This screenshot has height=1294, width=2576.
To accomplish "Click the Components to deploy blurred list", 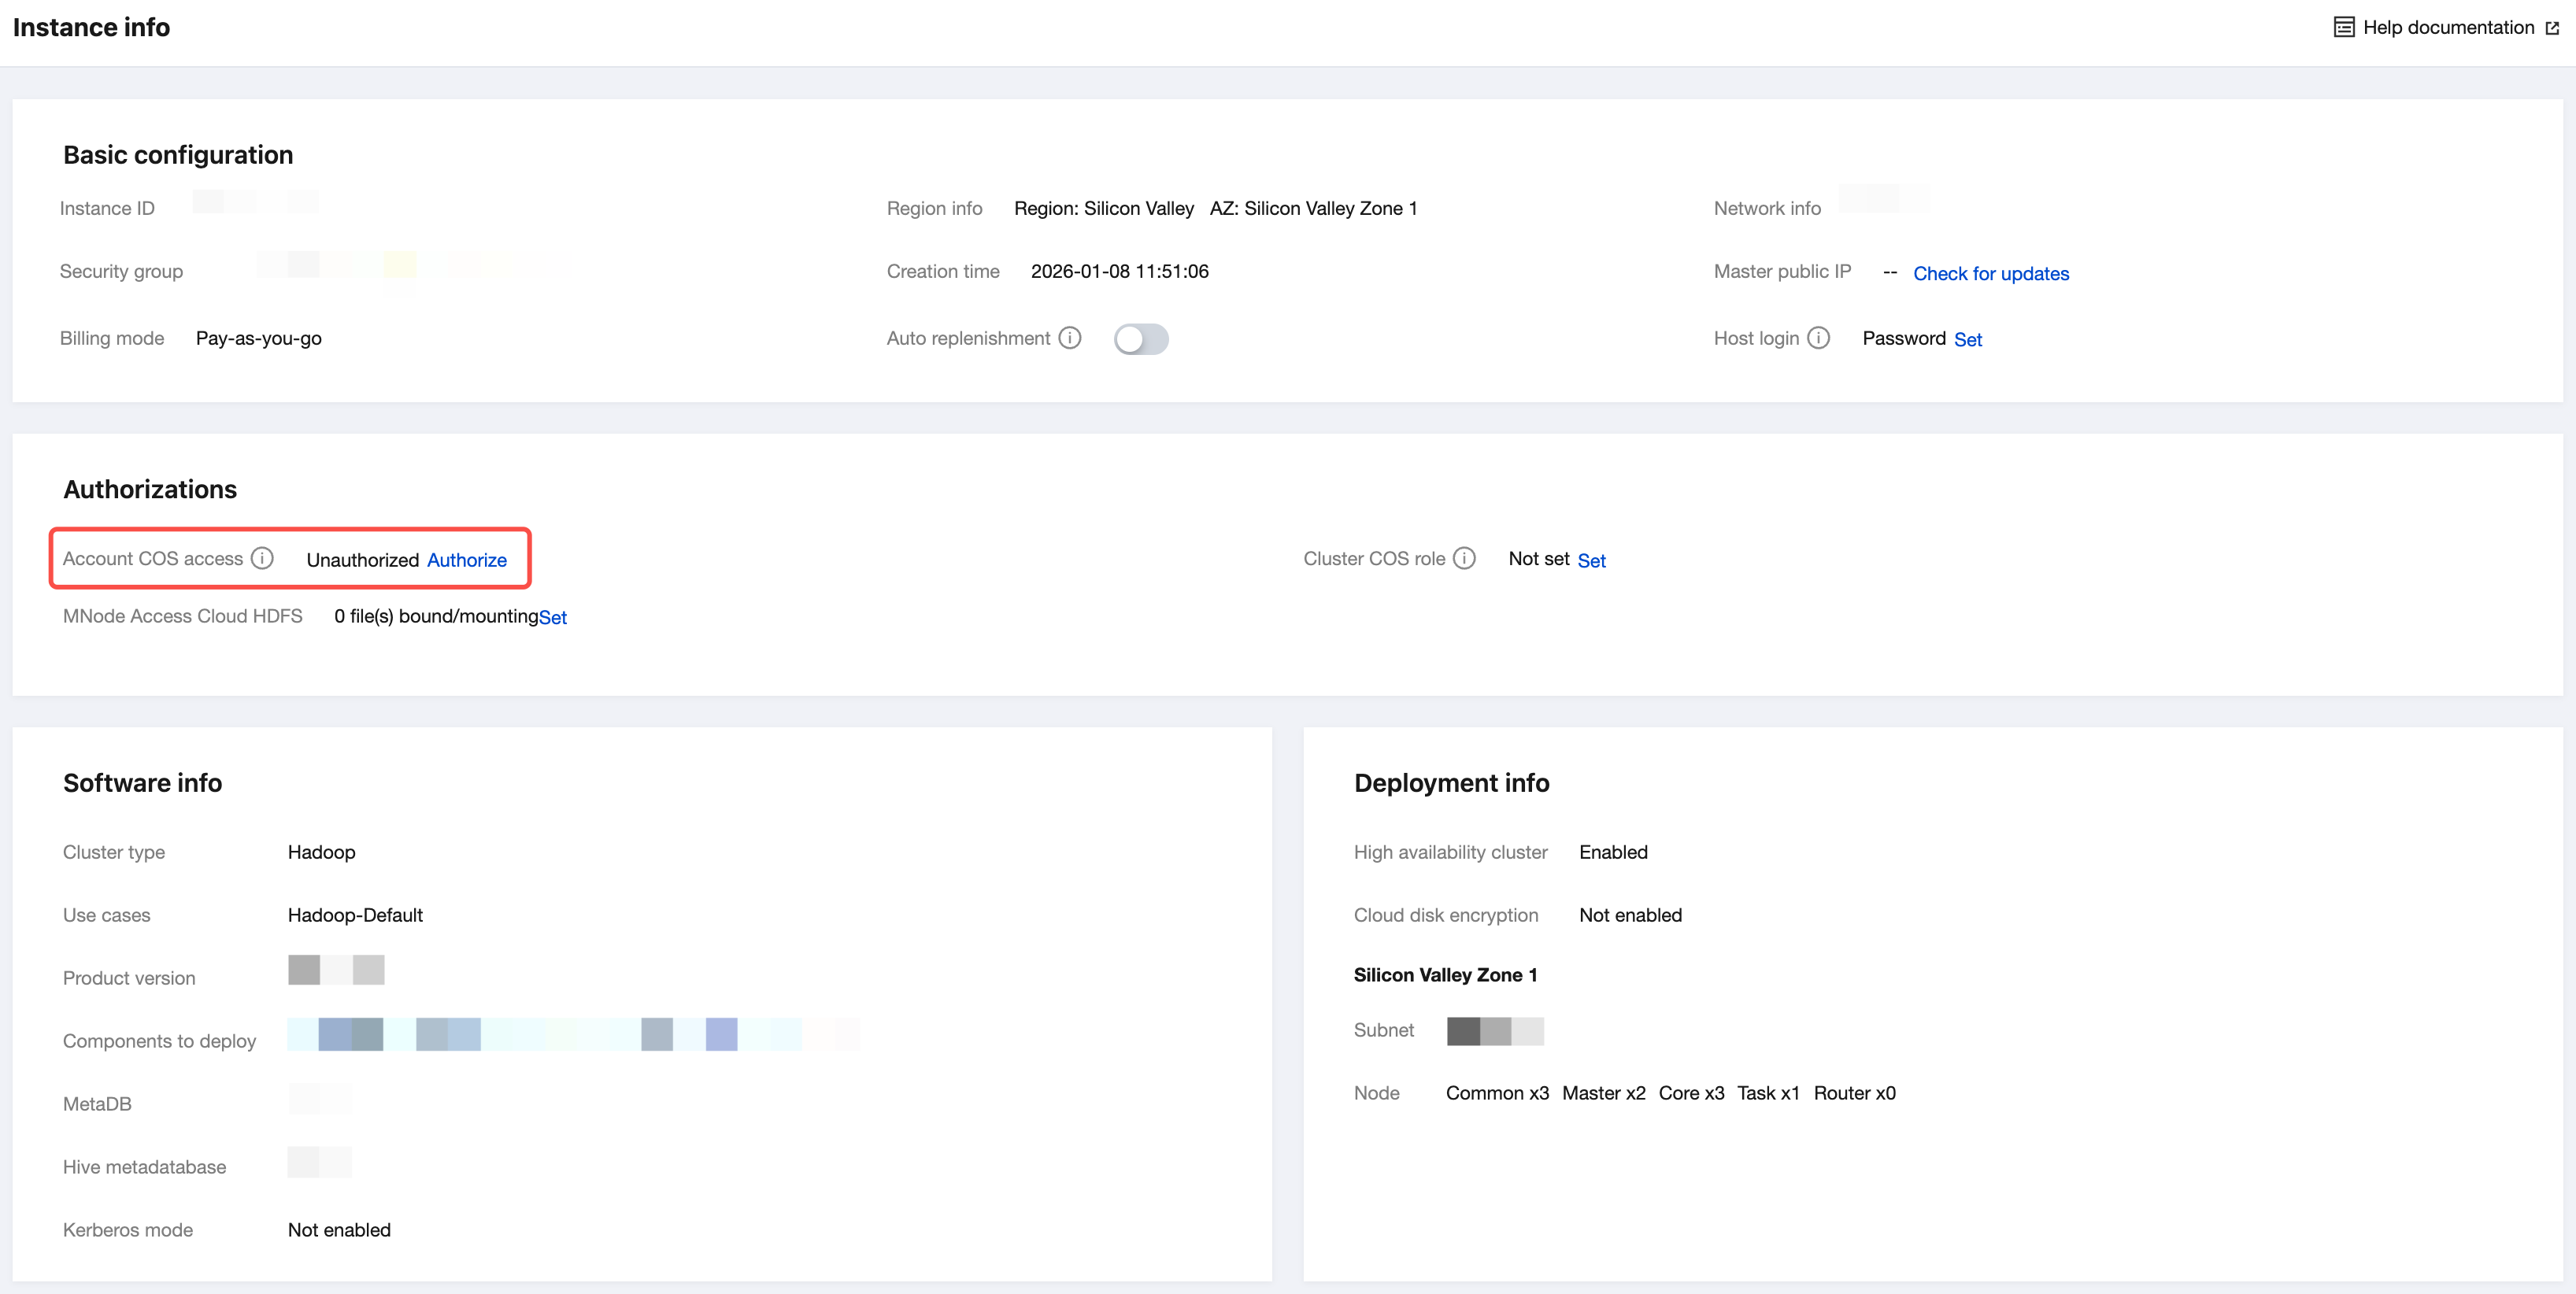I will [572, 1034].
